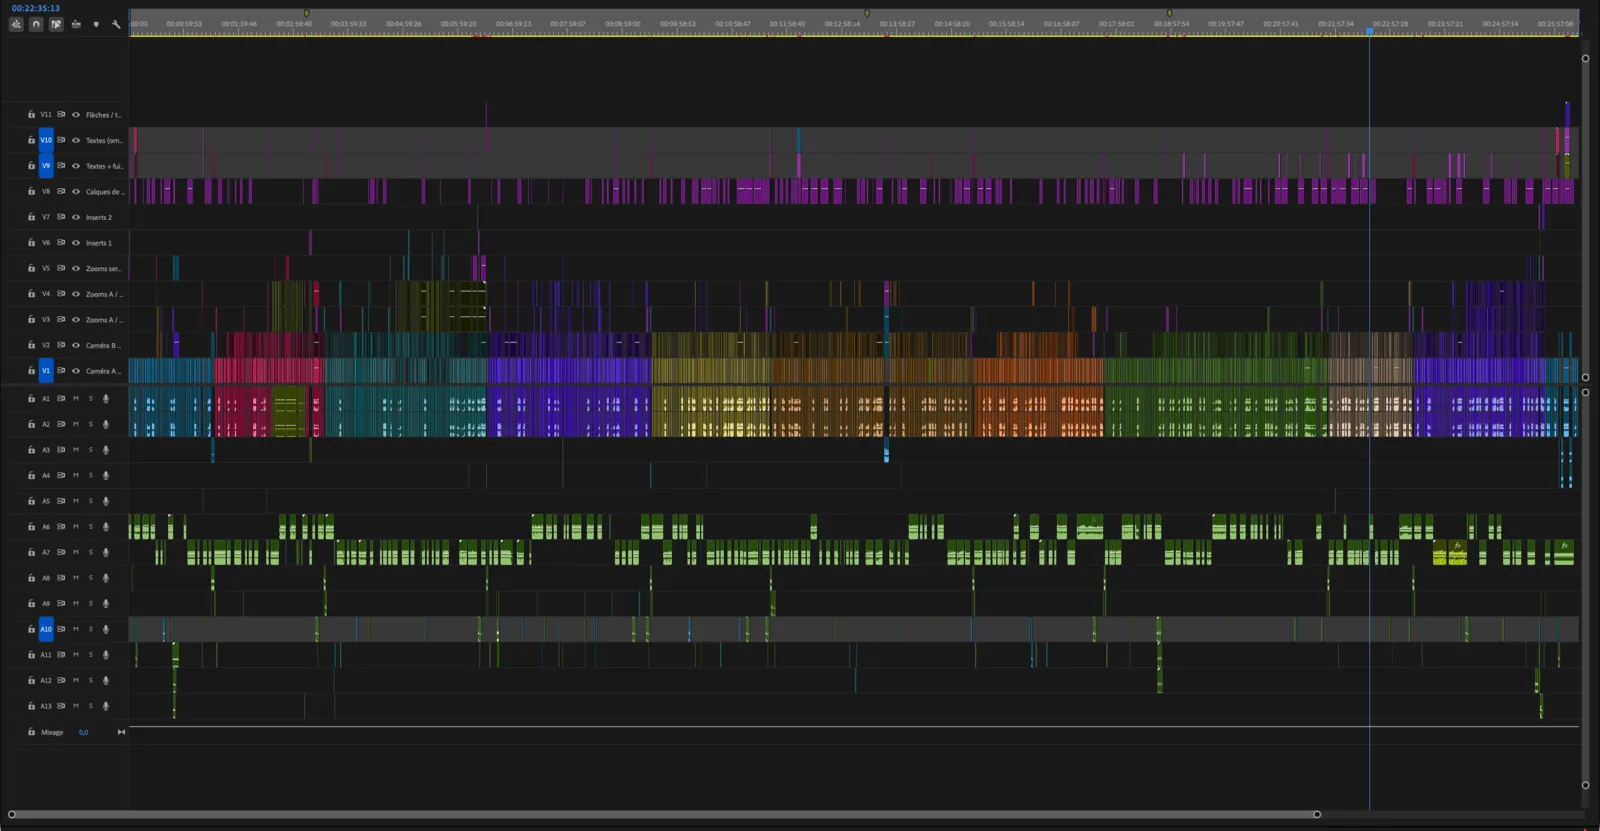This screenshot has width=1600, height=831.
Task: Click the Mixage volume value 0,0
Action: 83,732
